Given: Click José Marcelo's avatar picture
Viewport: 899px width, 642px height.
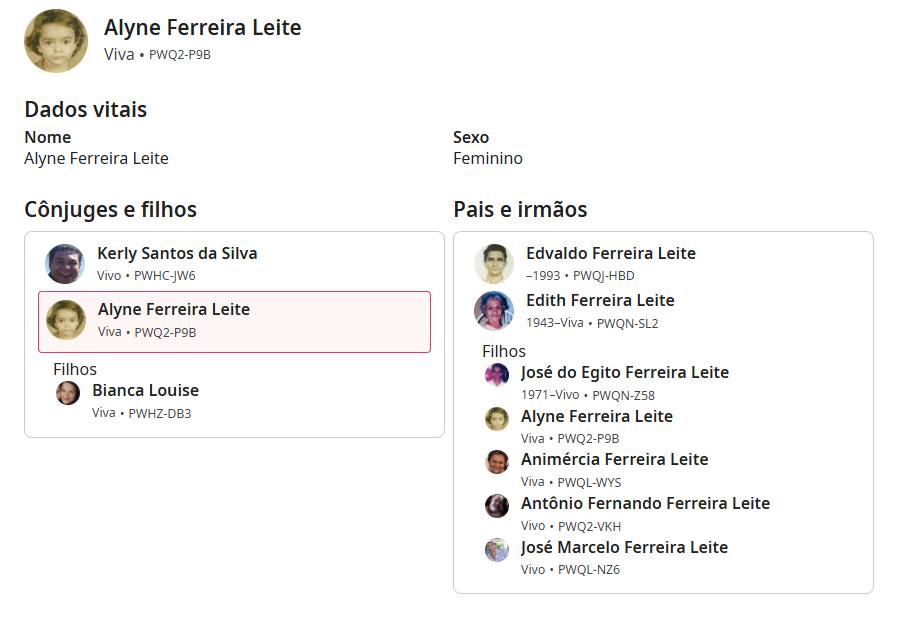Looking at the screenshot, I should coord(497,550).
